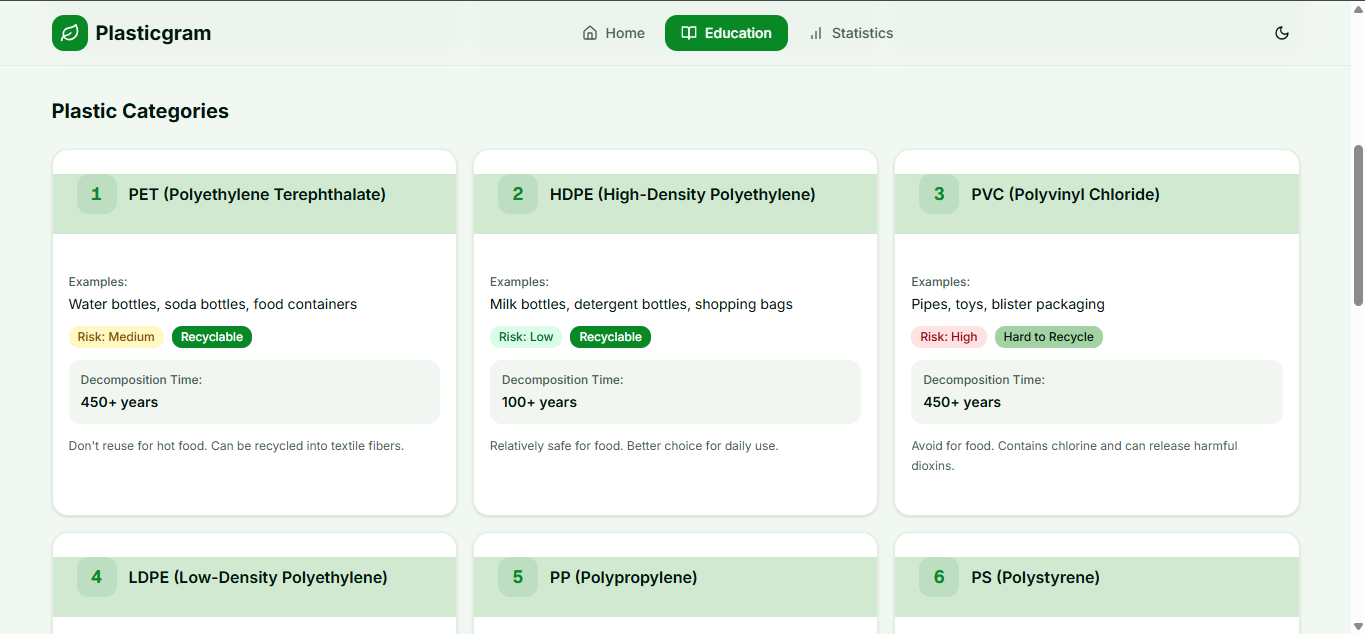This screenshot has width=1365, height=634.
Task: Click the Plastic Categories heading
Action: coord(140,111)
